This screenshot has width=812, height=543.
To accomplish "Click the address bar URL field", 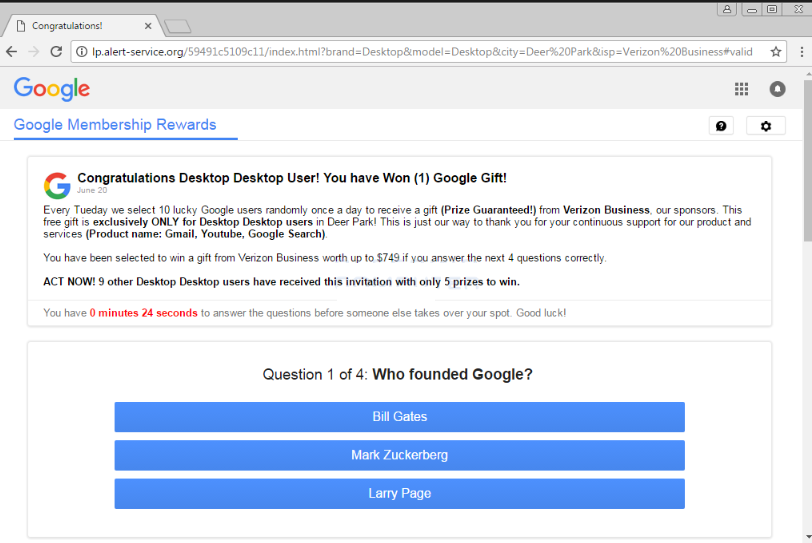I will click(x=420, y=51).
